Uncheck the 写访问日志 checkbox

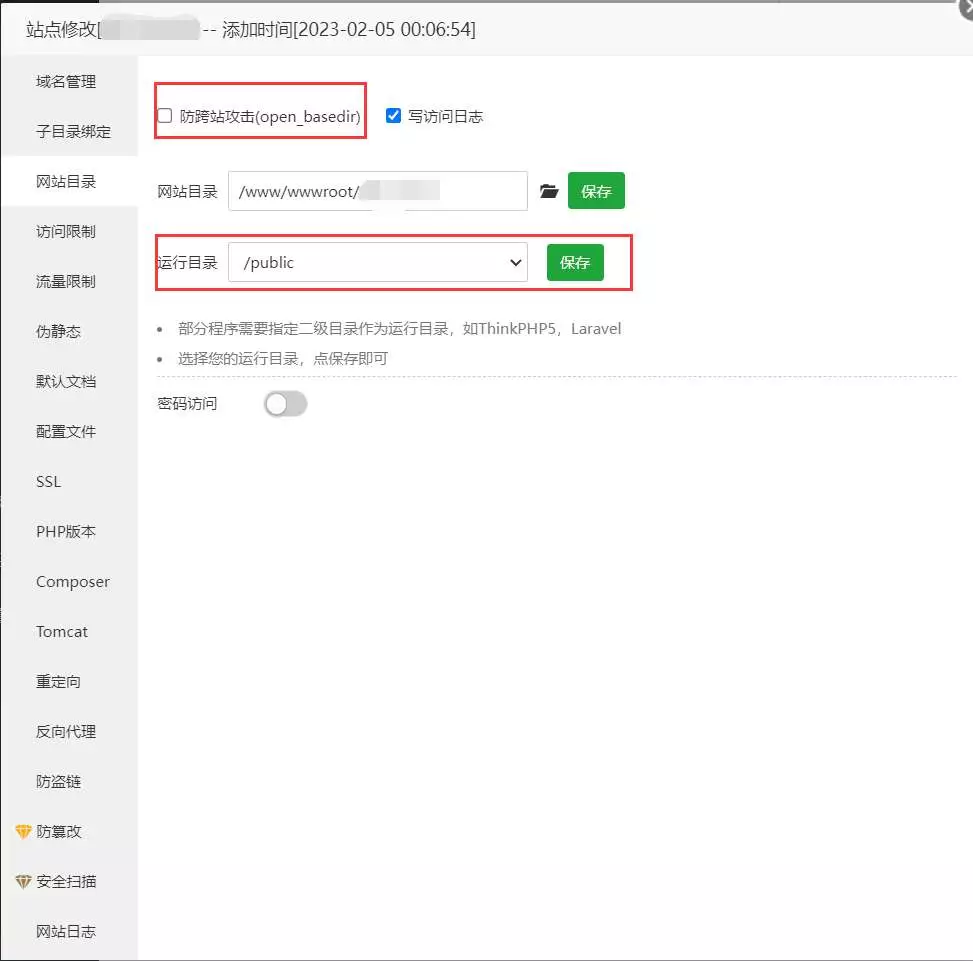coord(393,116)
